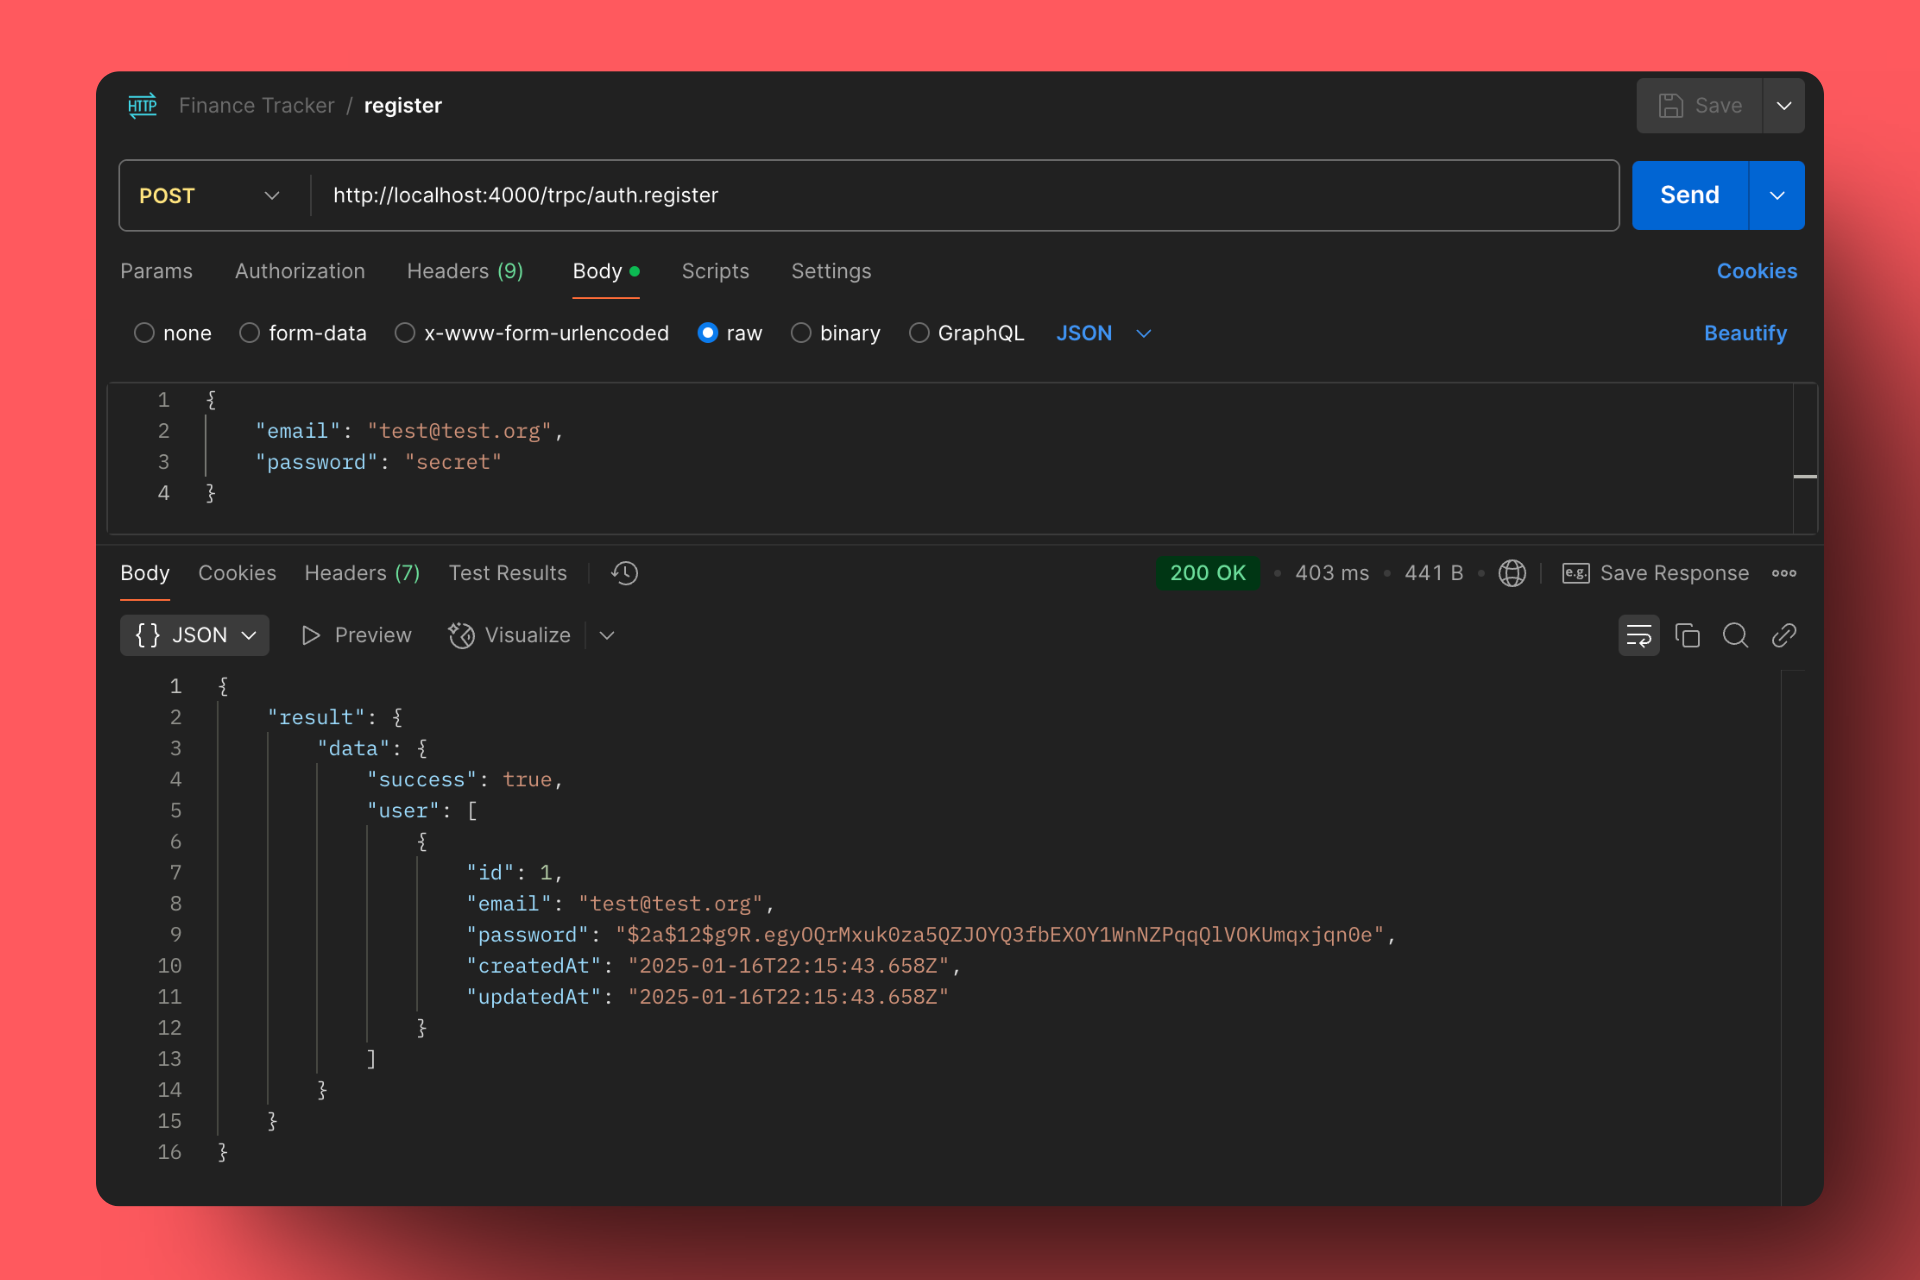
Task: Switch to the Scripts tab
Action: coord(715,271)
